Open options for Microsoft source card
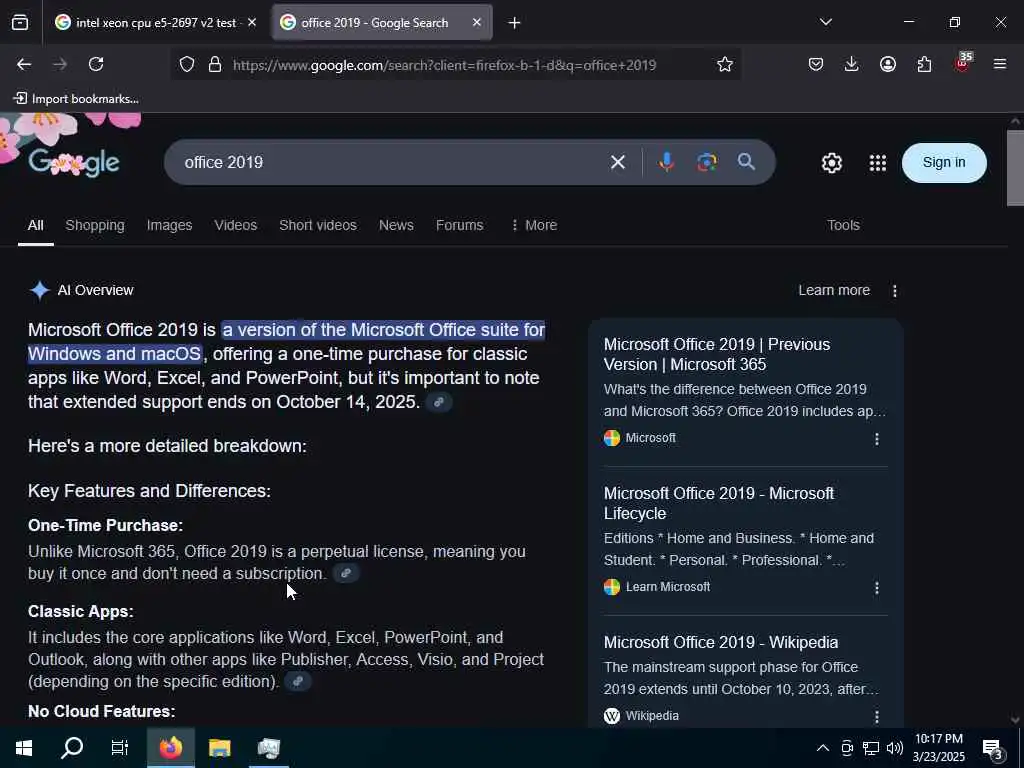Image resolution: width=1024 pixels, height=768 pixels. point(877,439)
